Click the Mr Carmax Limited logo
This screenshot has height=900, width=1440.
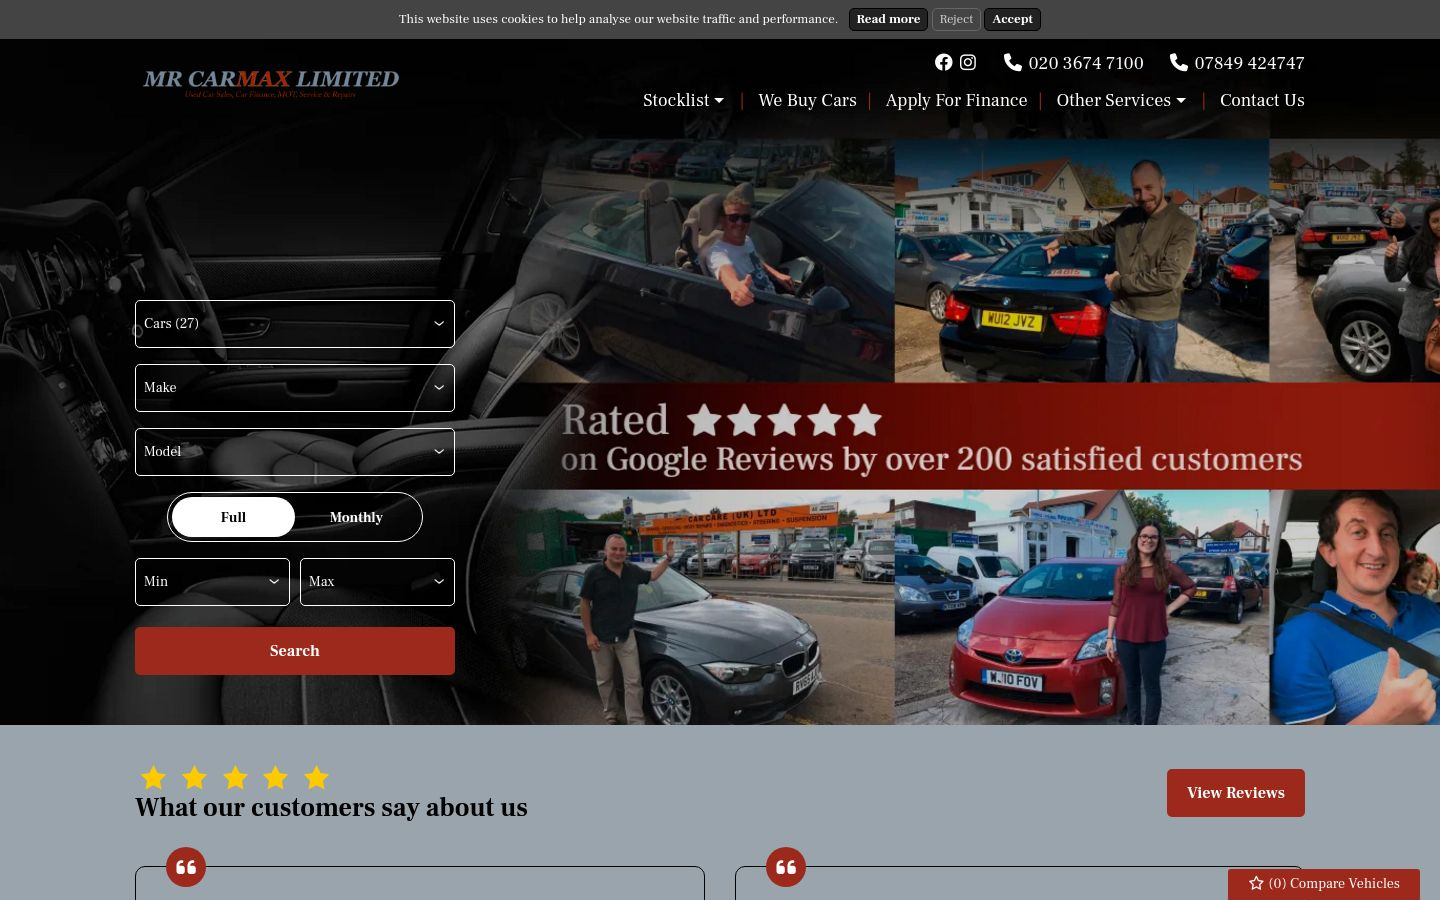[x=271, y=82]
